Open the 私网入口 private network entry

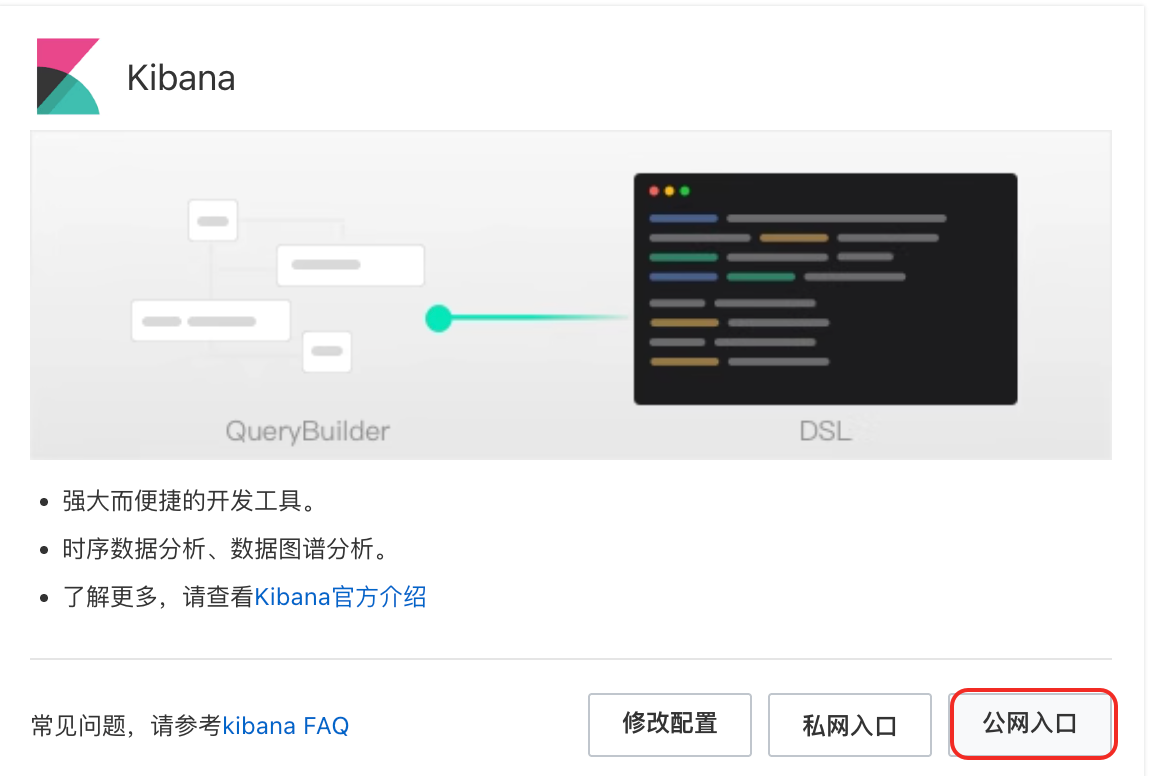(x=849, y=725)
